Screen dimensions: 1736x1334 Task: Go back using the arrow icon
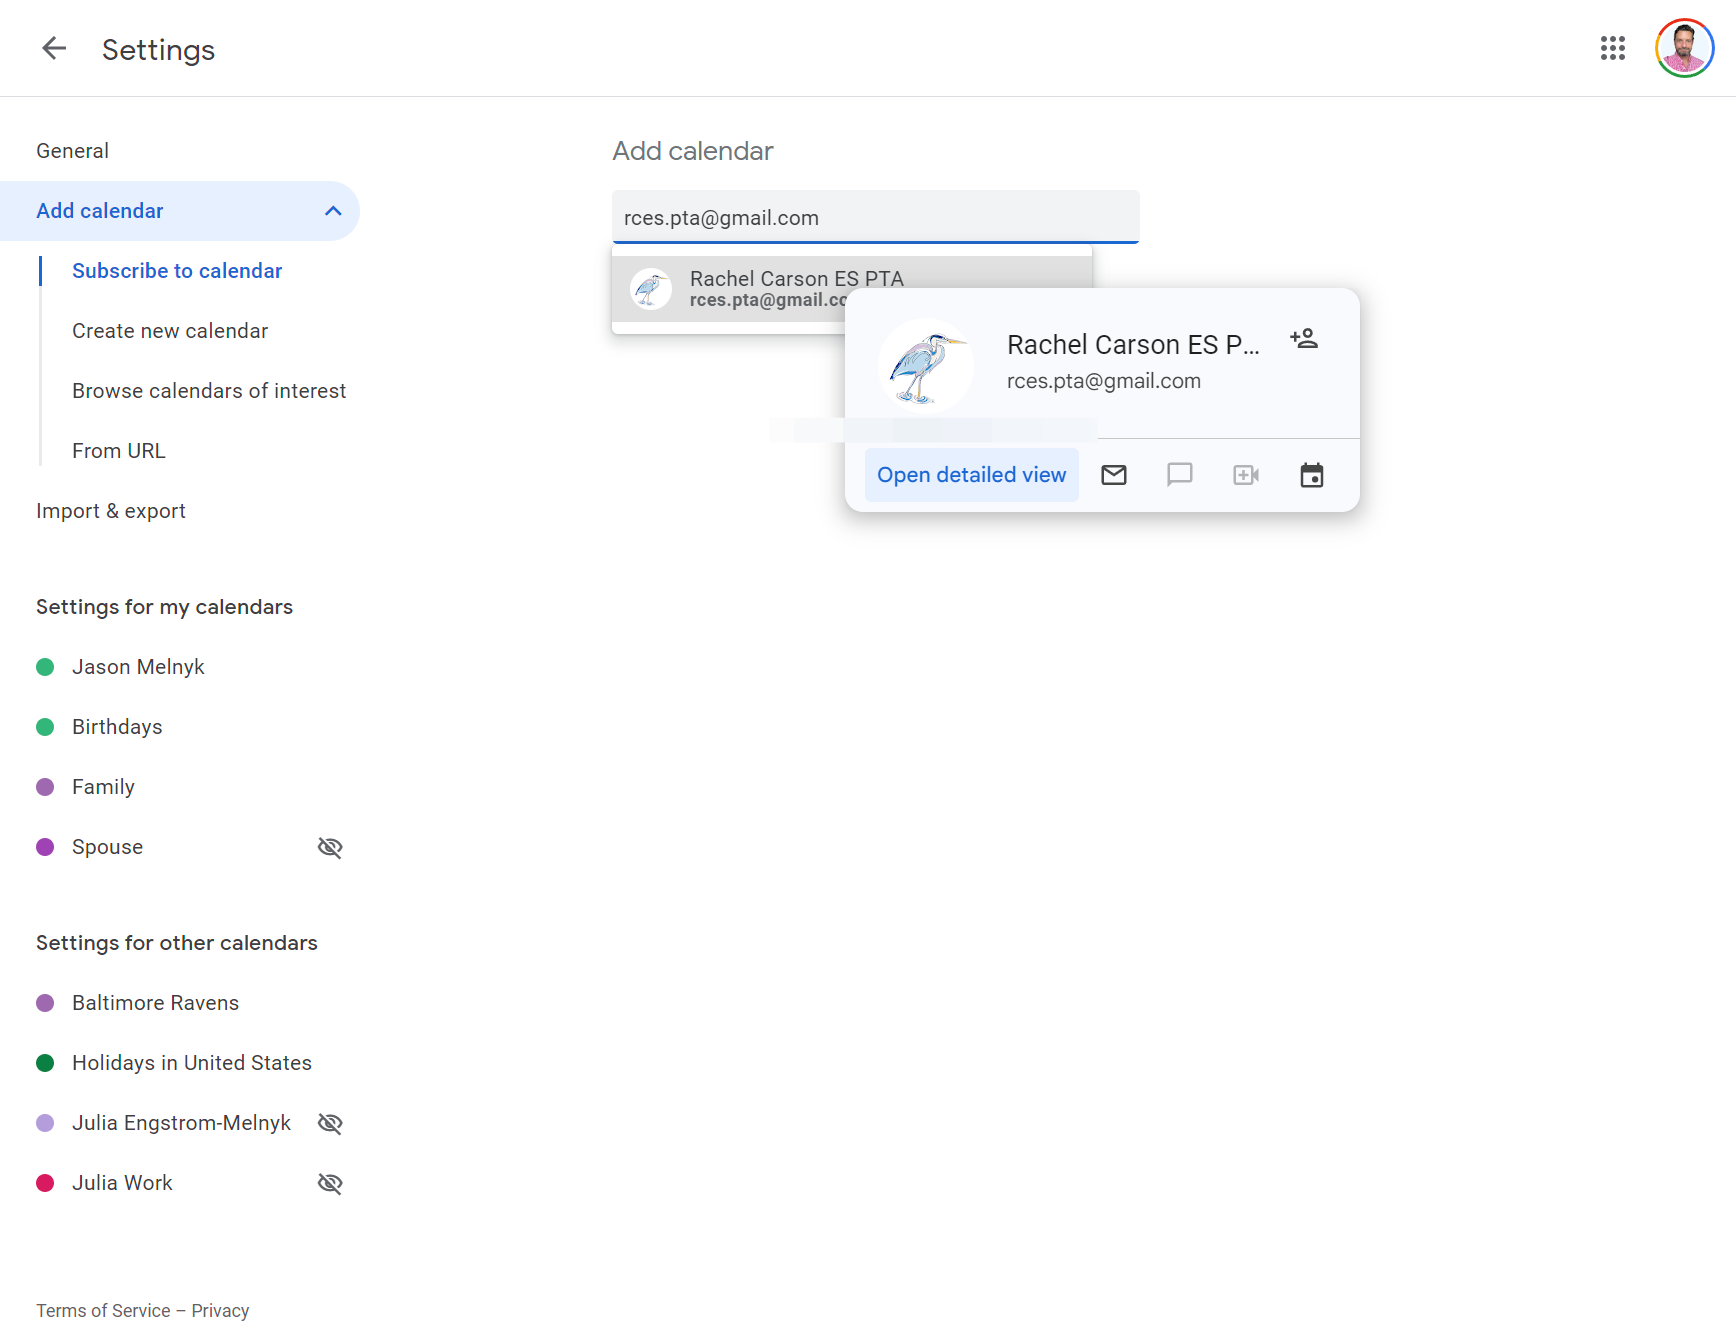coord(54,48)
